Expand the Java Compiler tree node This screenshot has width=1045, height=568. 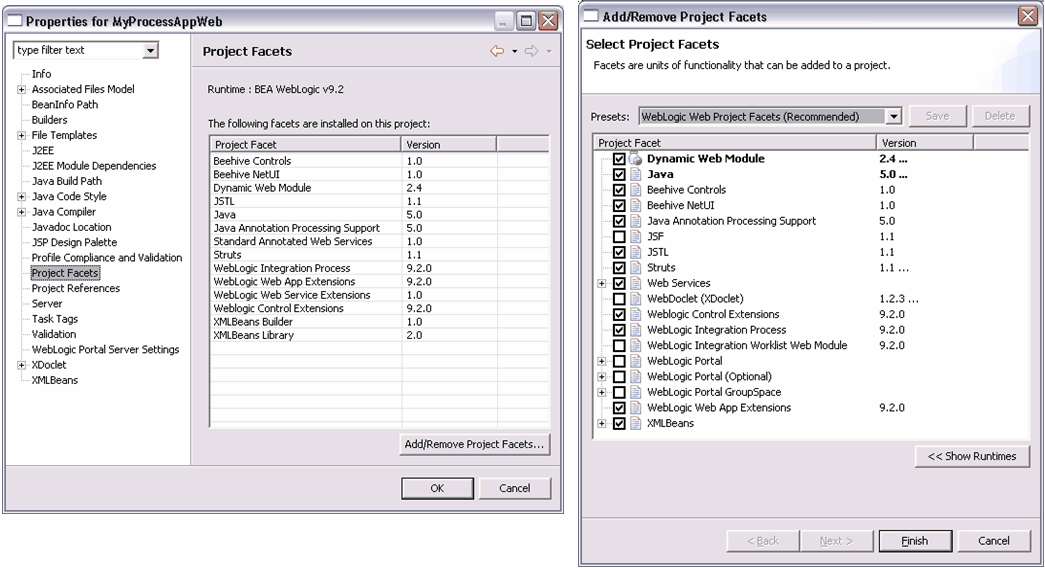coord(21,212)
